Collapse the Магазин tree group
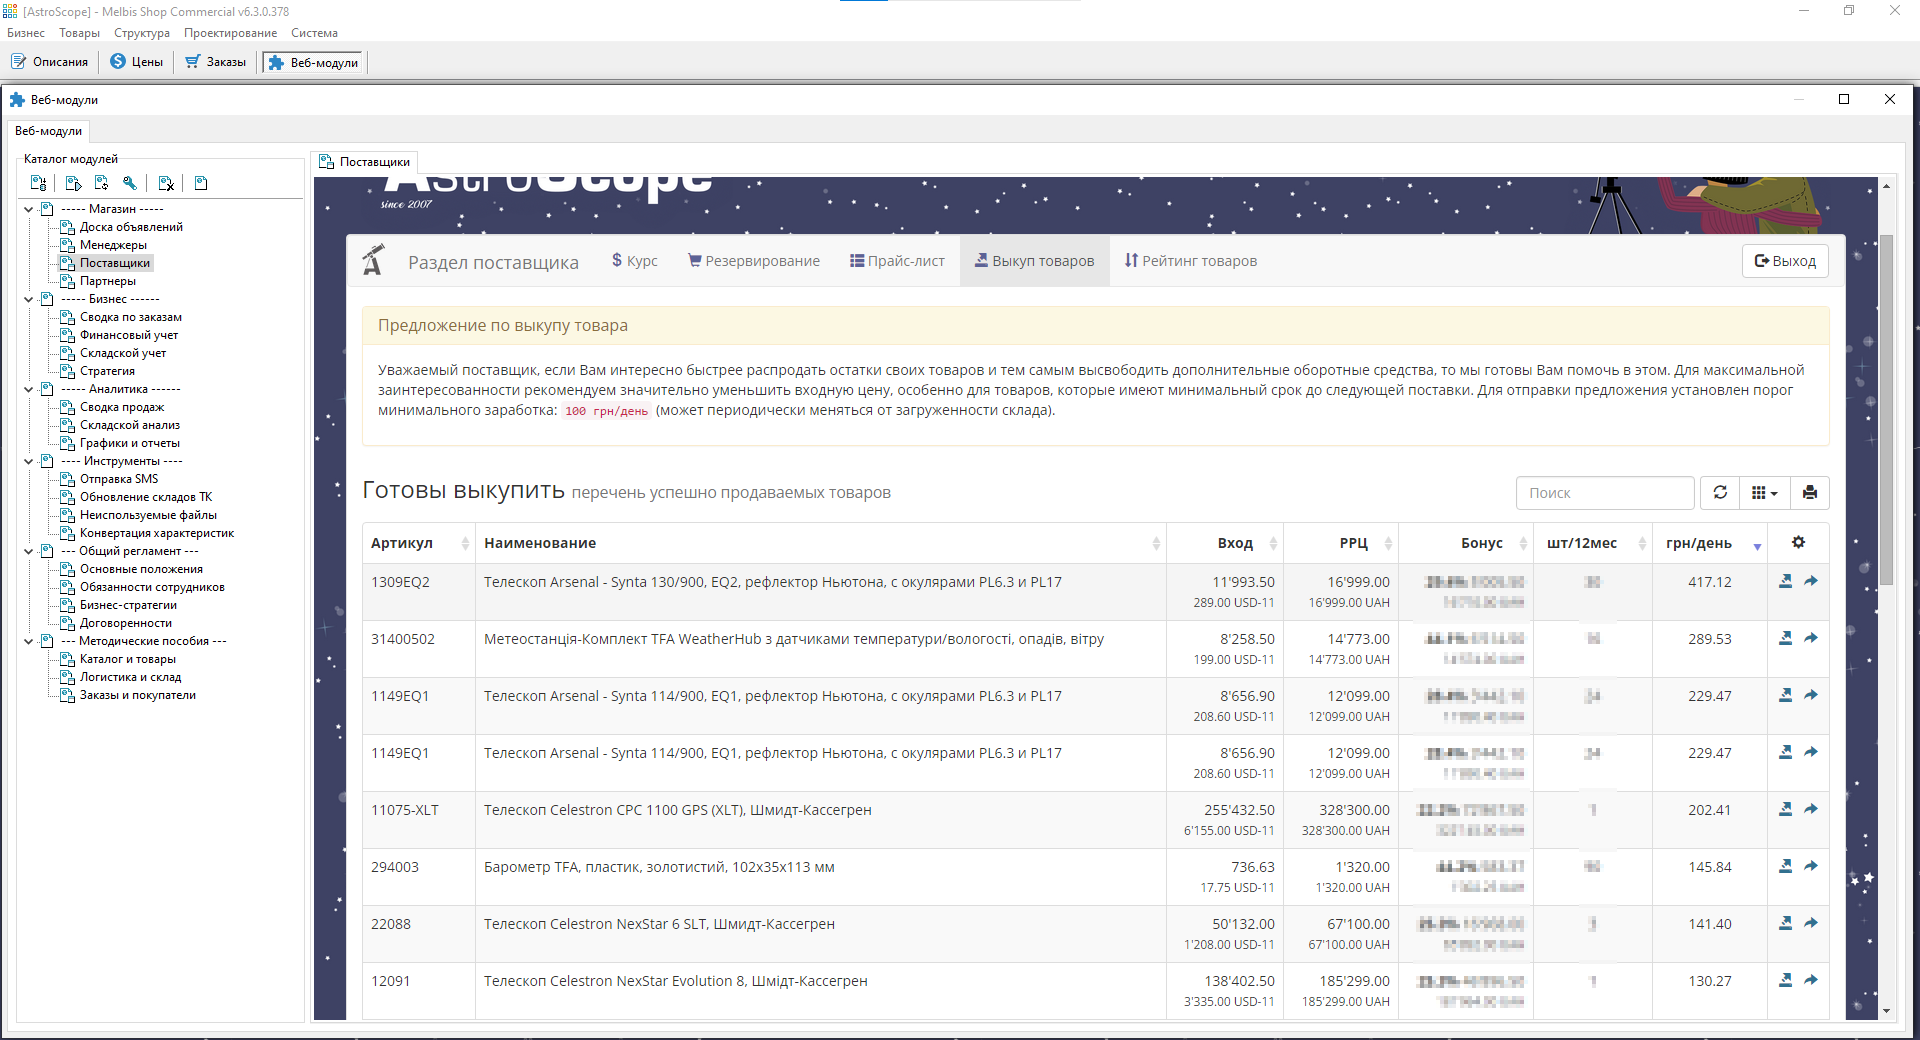The image size is (1920, 1040). pos(29,209)
